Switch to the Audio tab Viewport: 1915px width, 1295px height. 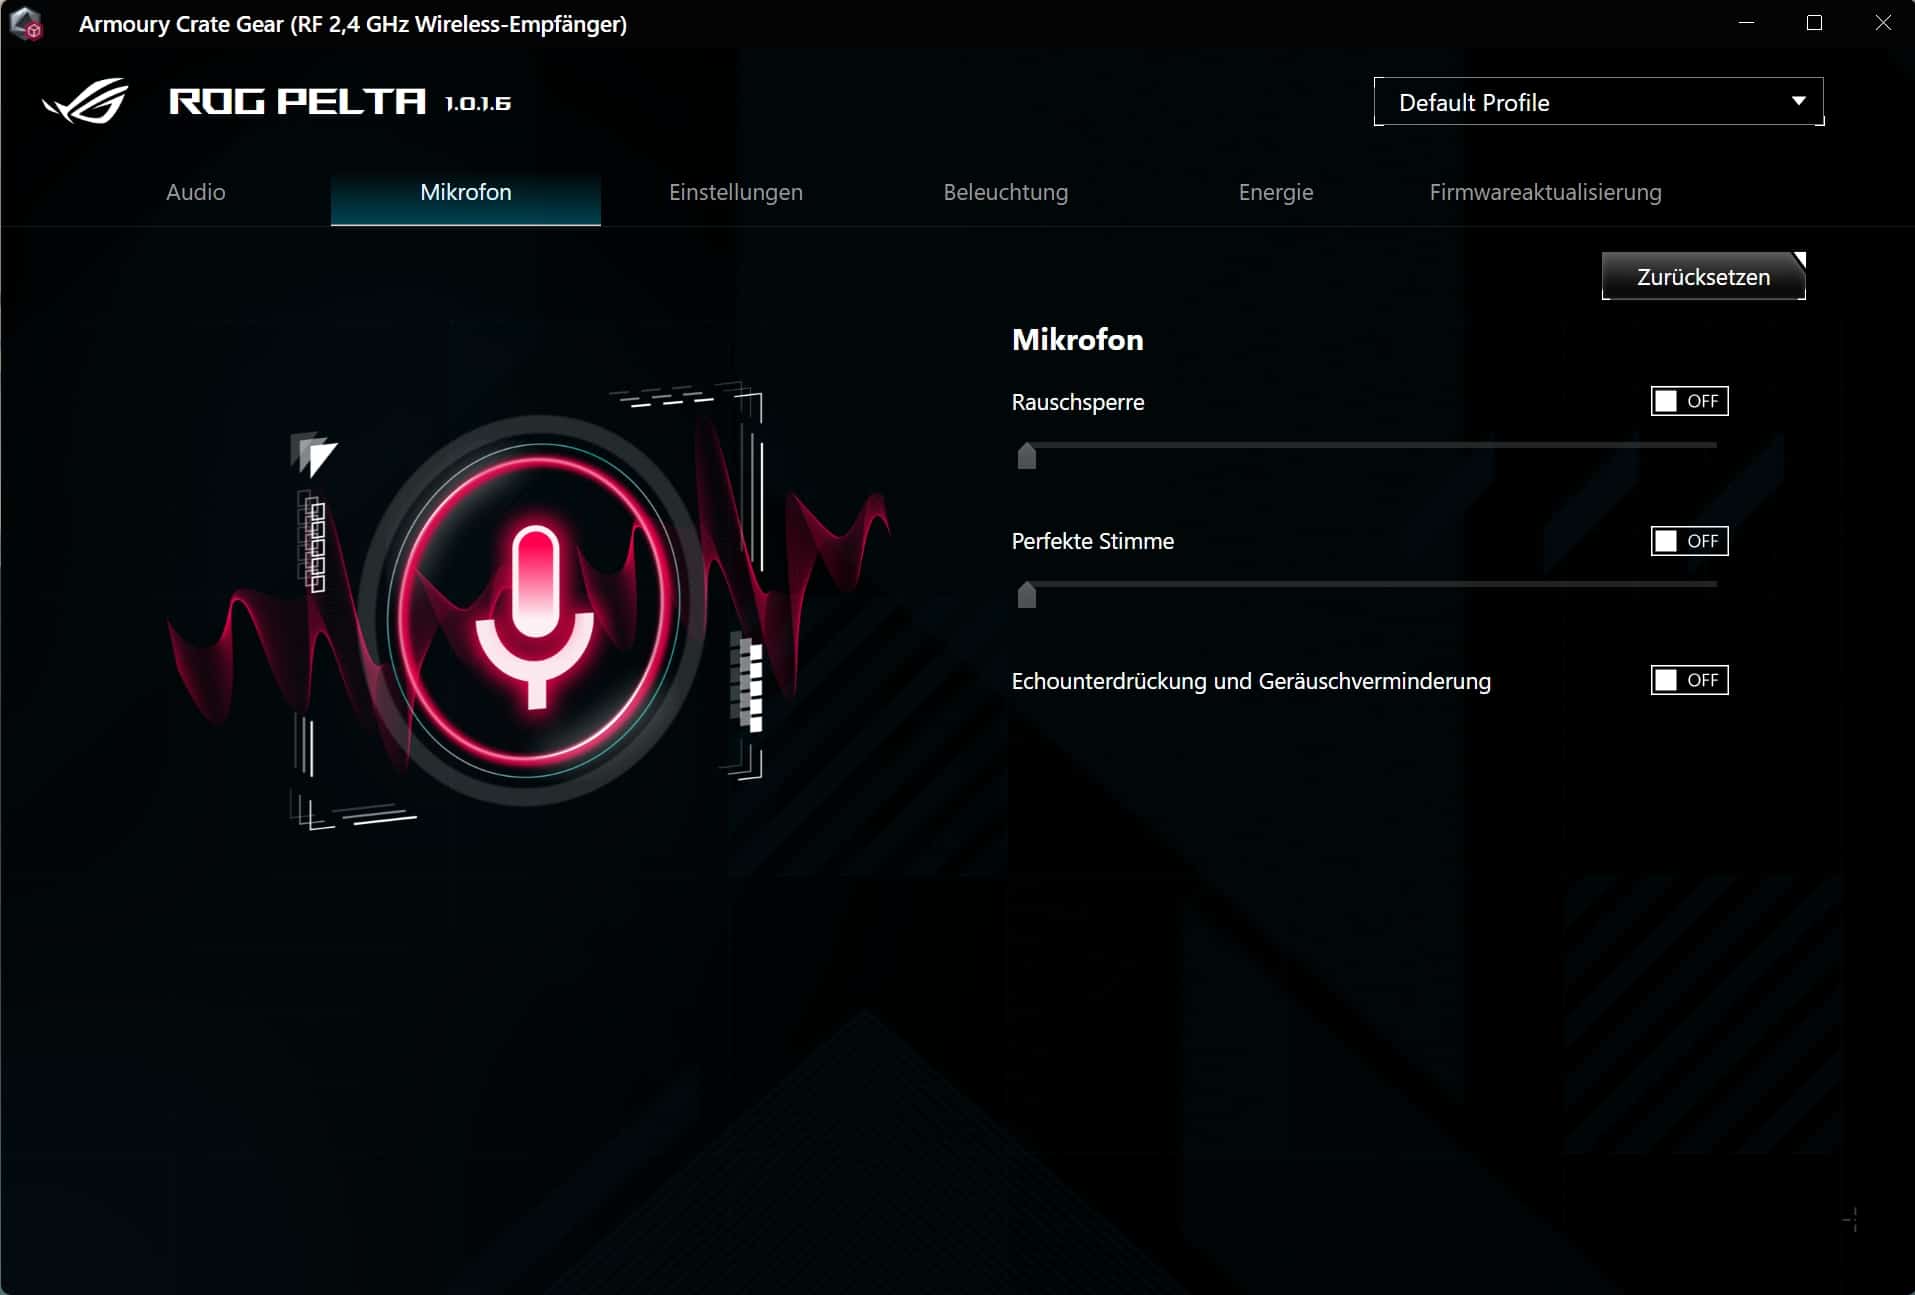[x=196, y=192]
